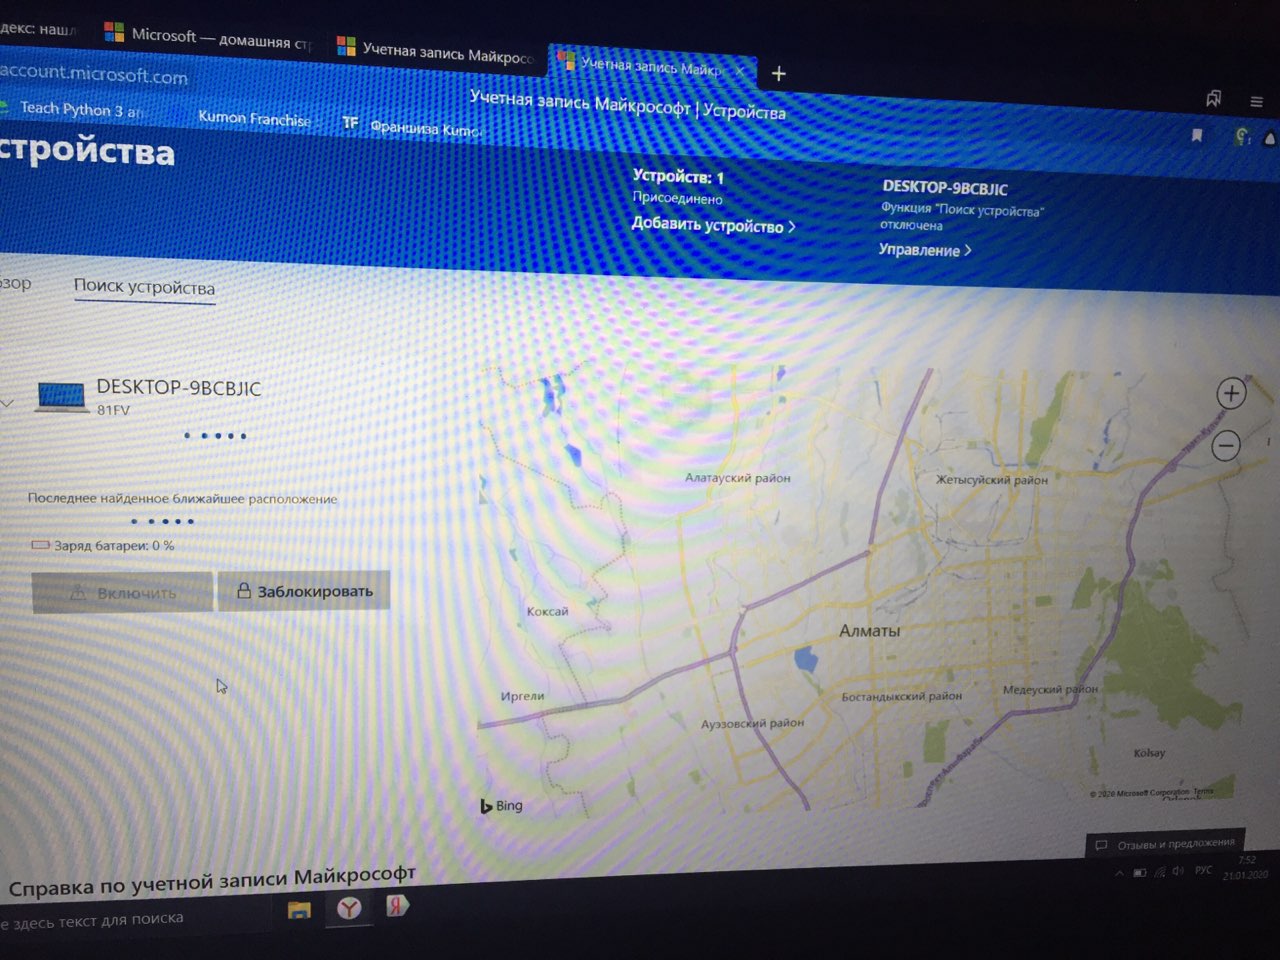Switch the РУС input language indicator

[1203, 870]
